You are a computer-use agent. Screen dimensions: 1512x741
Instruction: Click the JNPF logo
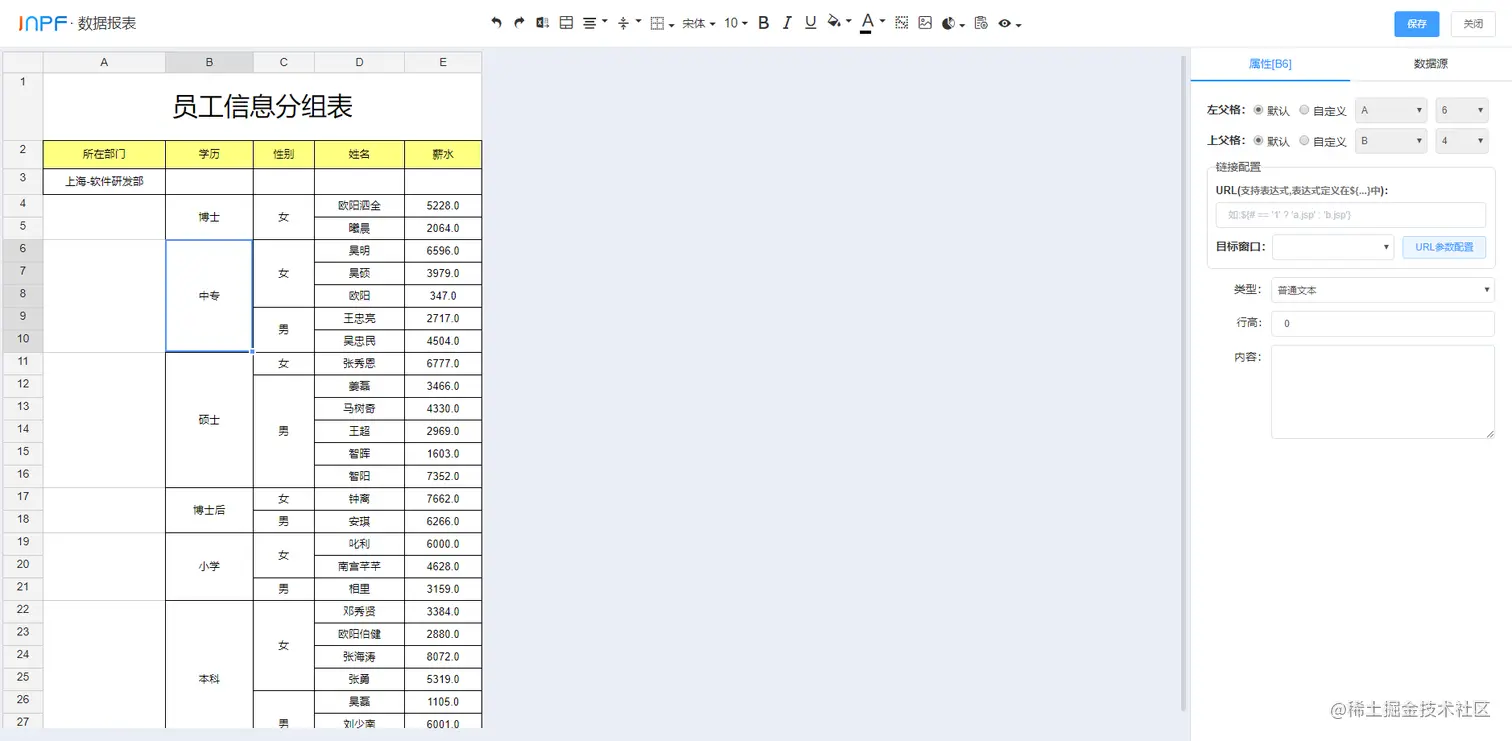43,23
